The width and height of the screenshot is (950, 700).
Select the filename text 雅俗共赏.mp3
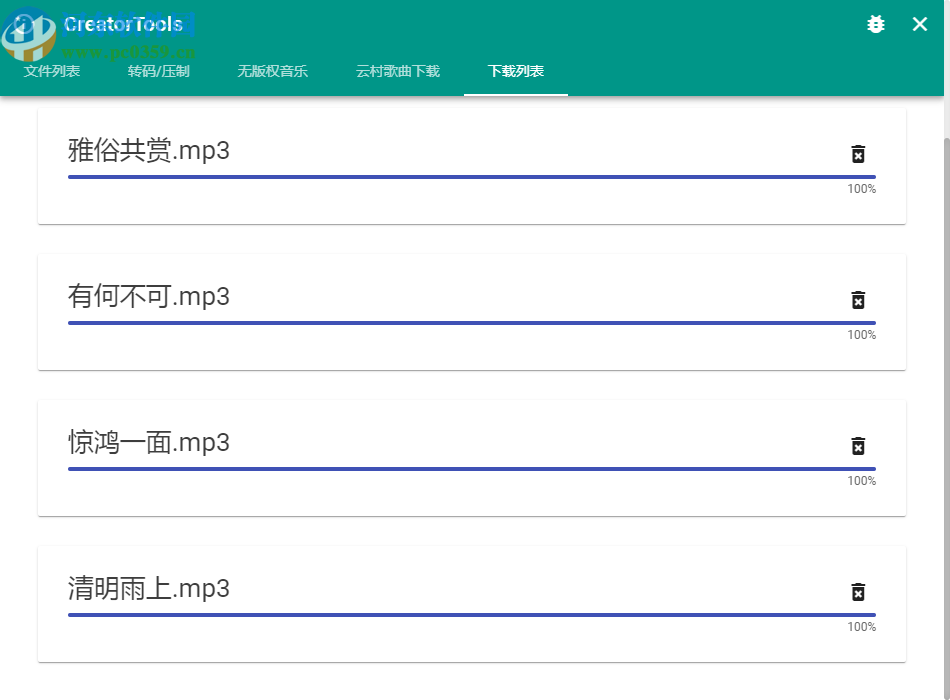pos(148,150)
